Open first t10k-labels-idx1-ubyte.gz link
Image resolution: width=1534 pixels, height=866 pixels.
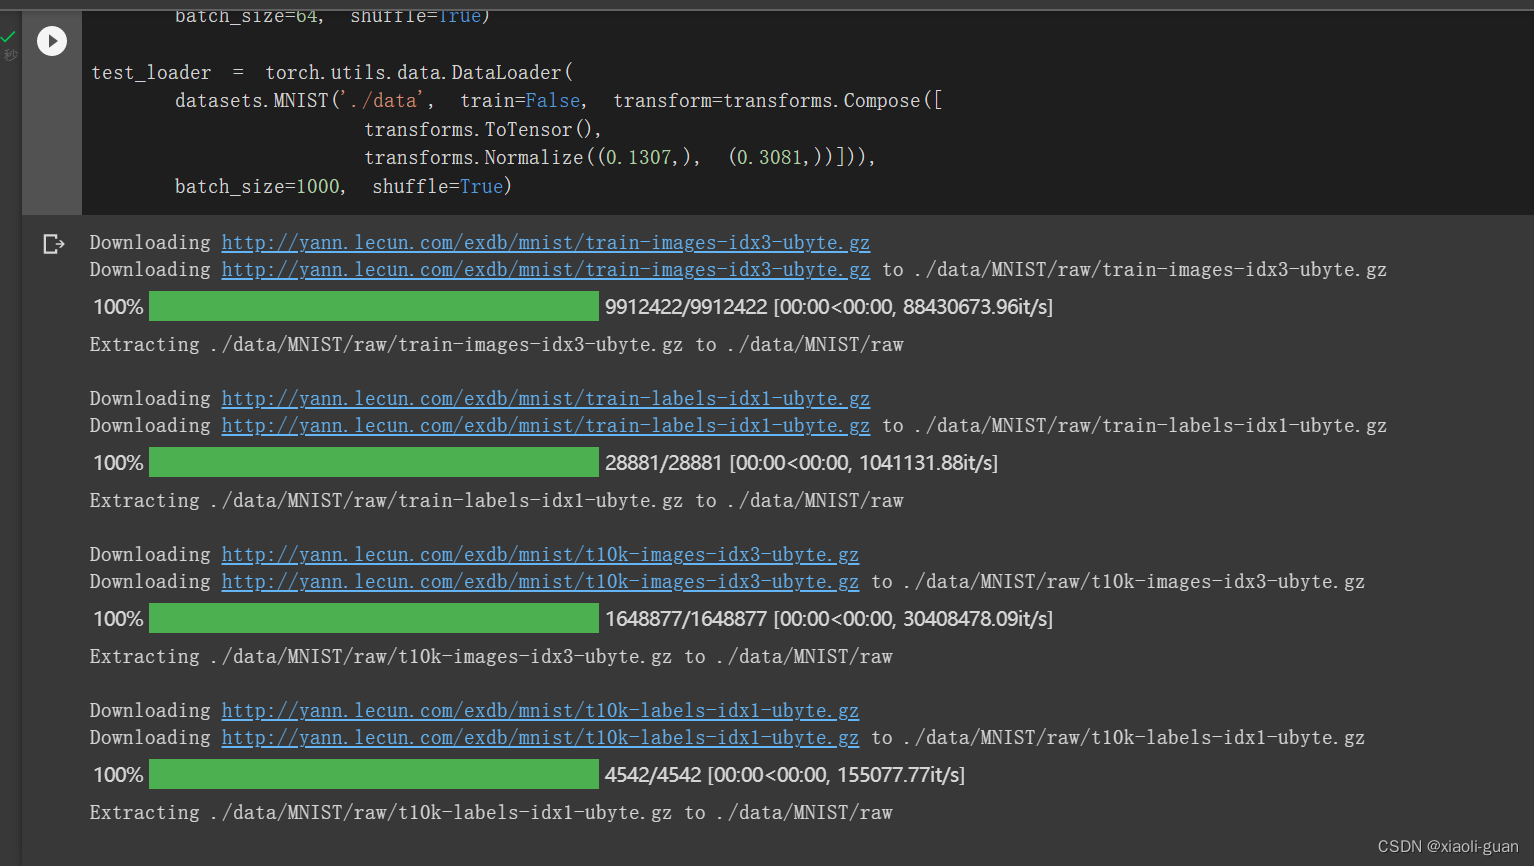point(540,710)
